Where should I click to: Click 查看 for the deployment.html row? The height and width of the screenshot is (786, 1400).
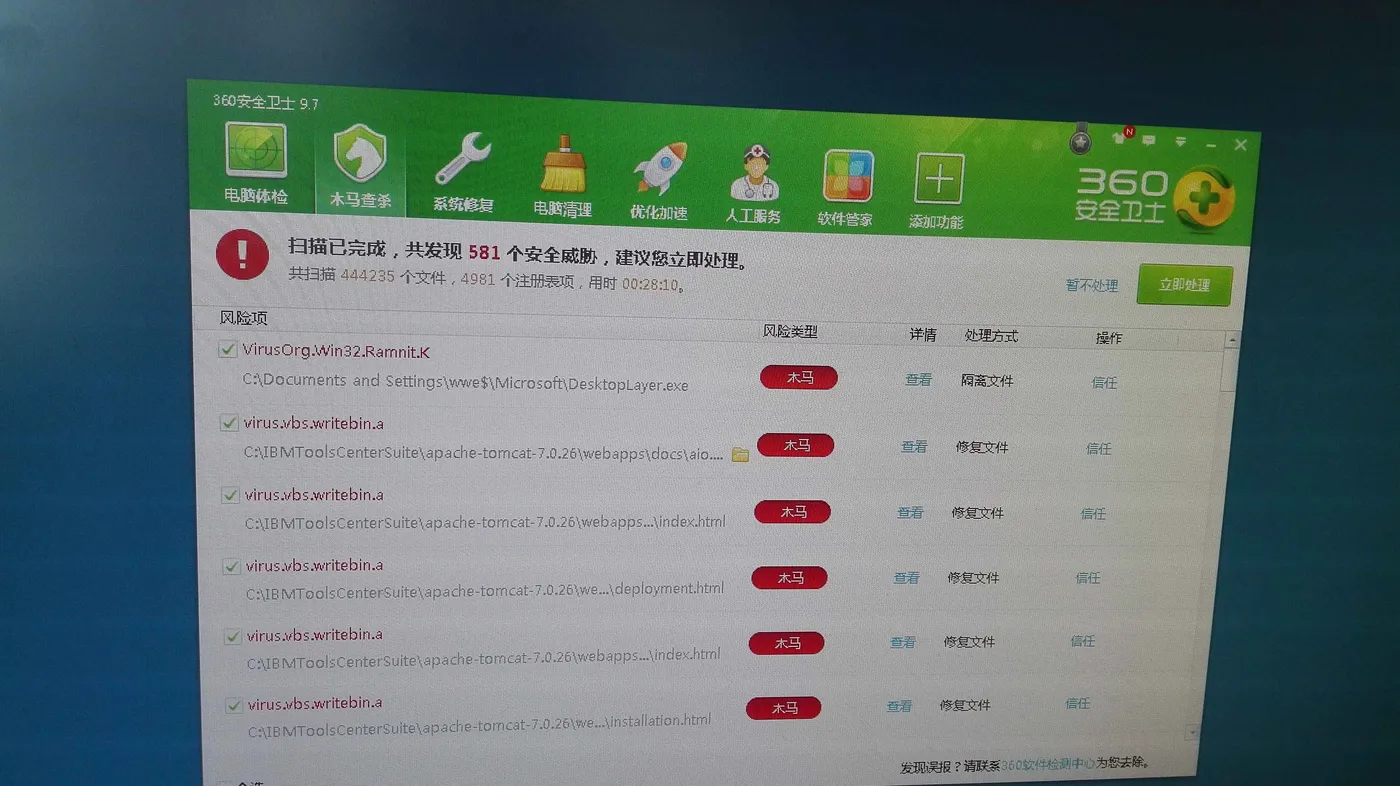pos(906,578)
